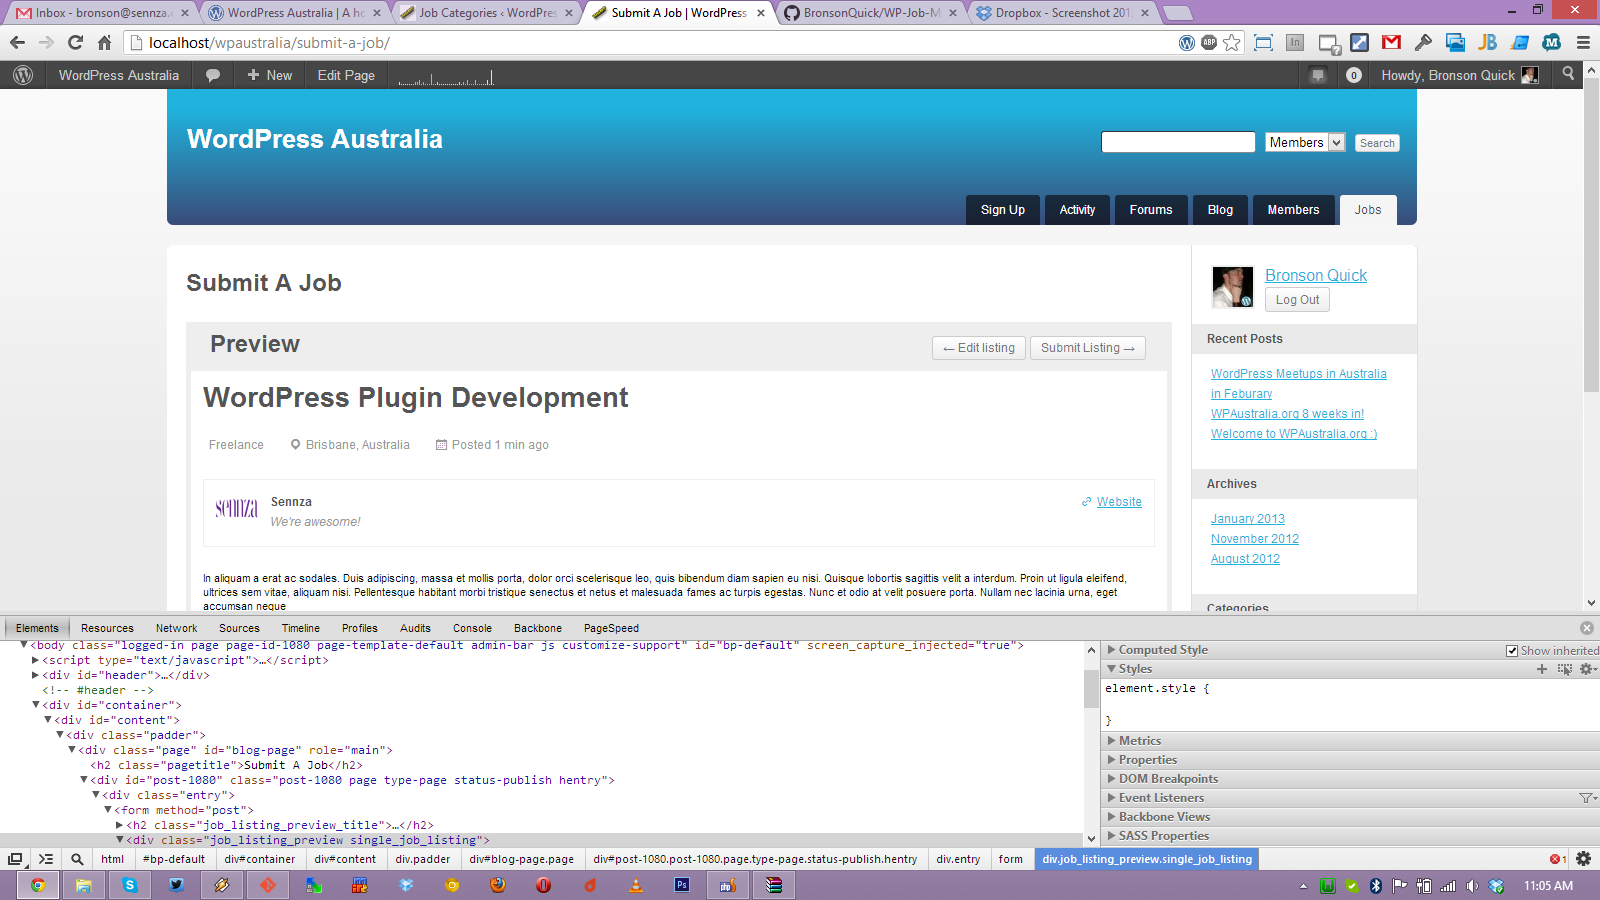Viewport: 1600px width, 900px height.
Task: Toggle element state icon in Styles
Action: (1565, 669)
